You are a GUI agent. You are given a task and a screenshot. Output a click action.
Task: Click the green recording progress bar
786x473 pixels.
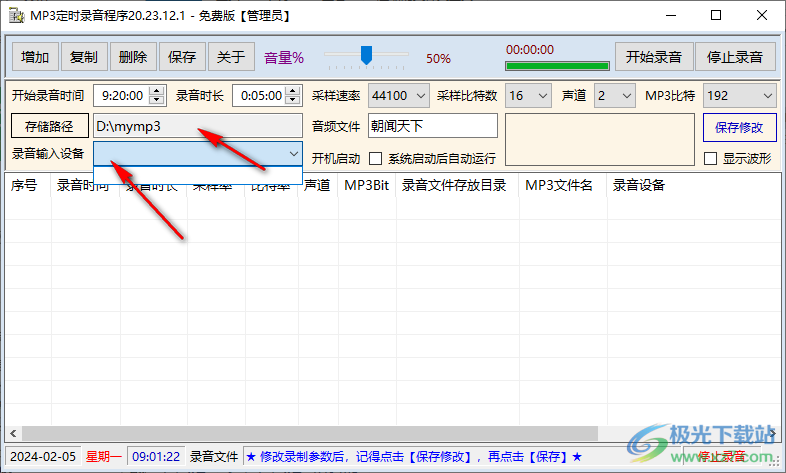coord(557,66)
